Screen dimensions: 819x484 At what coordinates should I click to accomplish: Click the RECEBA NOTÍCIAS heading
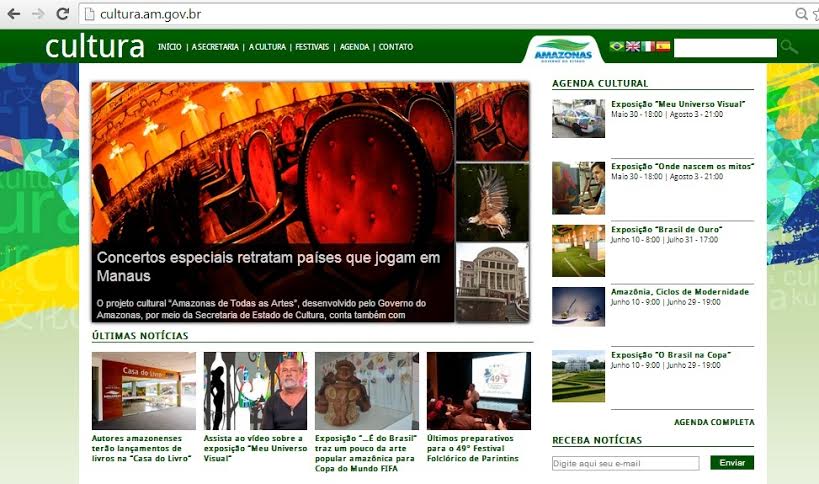(x=597, y=440)
